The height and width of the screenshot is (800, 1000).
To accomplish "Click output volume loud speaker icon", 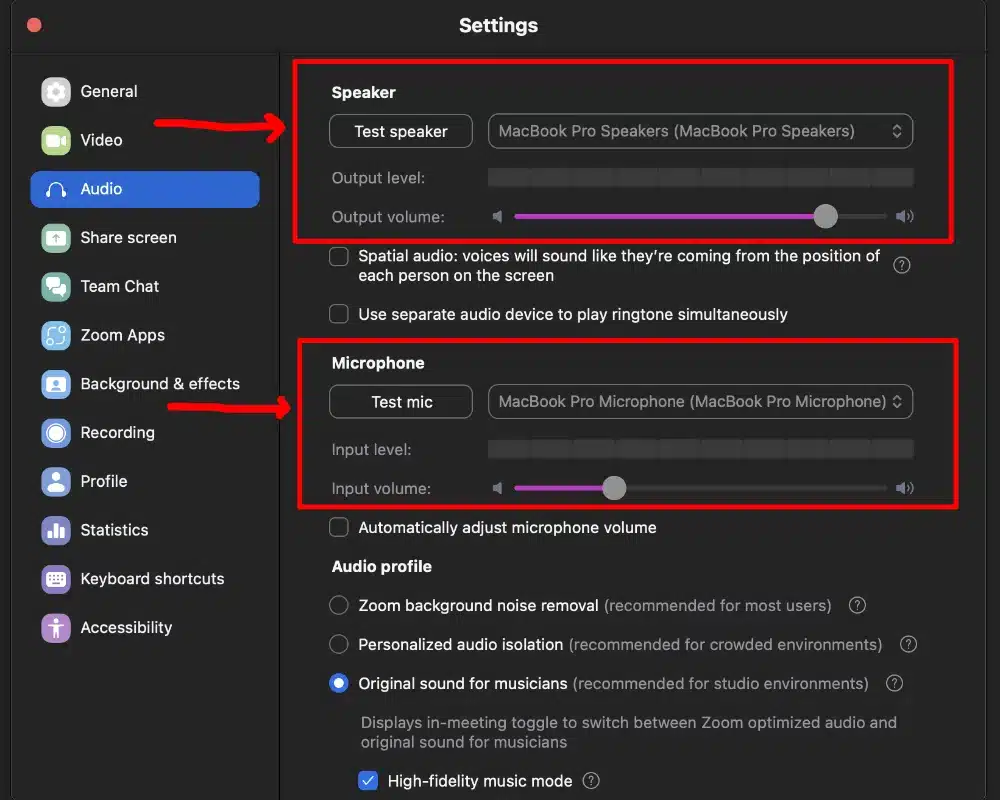I will [904, 217].
